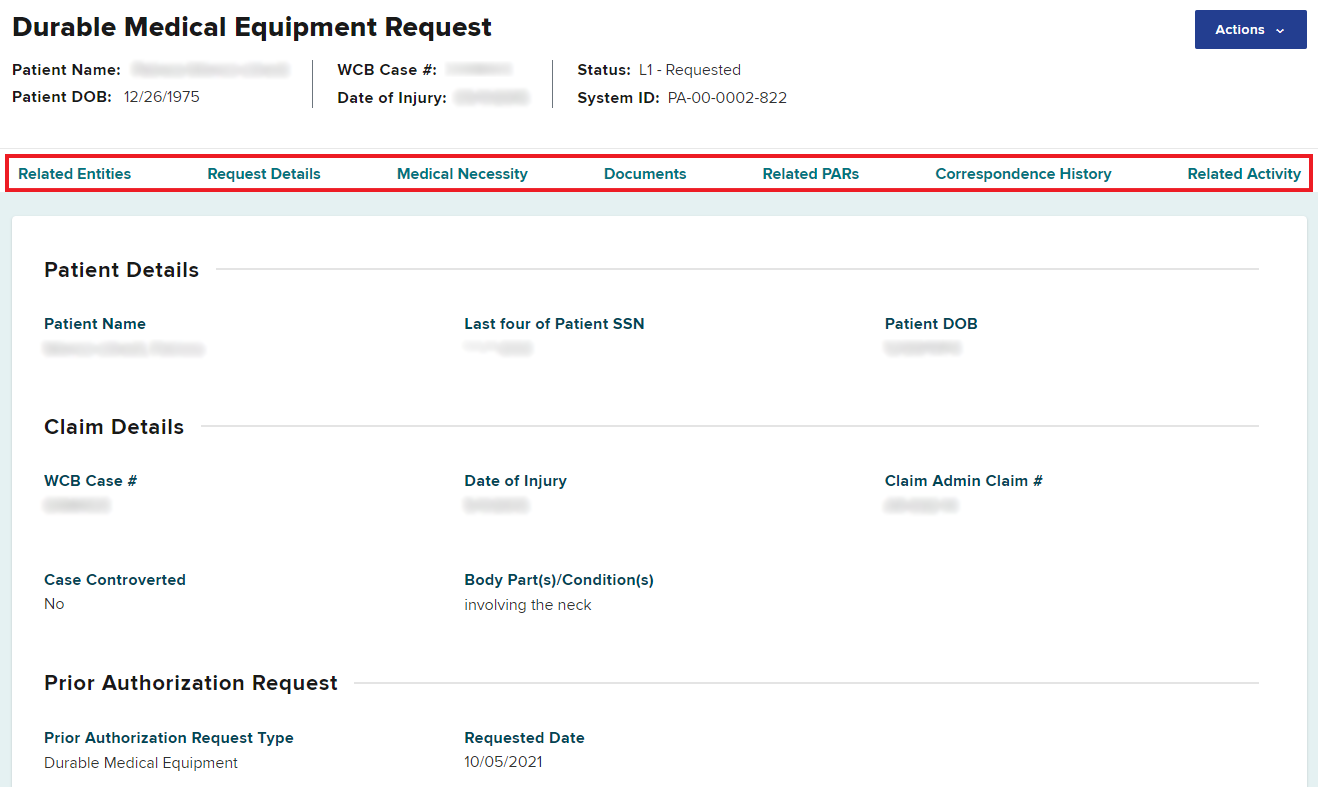Image resolution: width=1318 pixels, height=787 pixels.
Task: Click the Patient DOB label in Patient Details
Action: point(931,324)
